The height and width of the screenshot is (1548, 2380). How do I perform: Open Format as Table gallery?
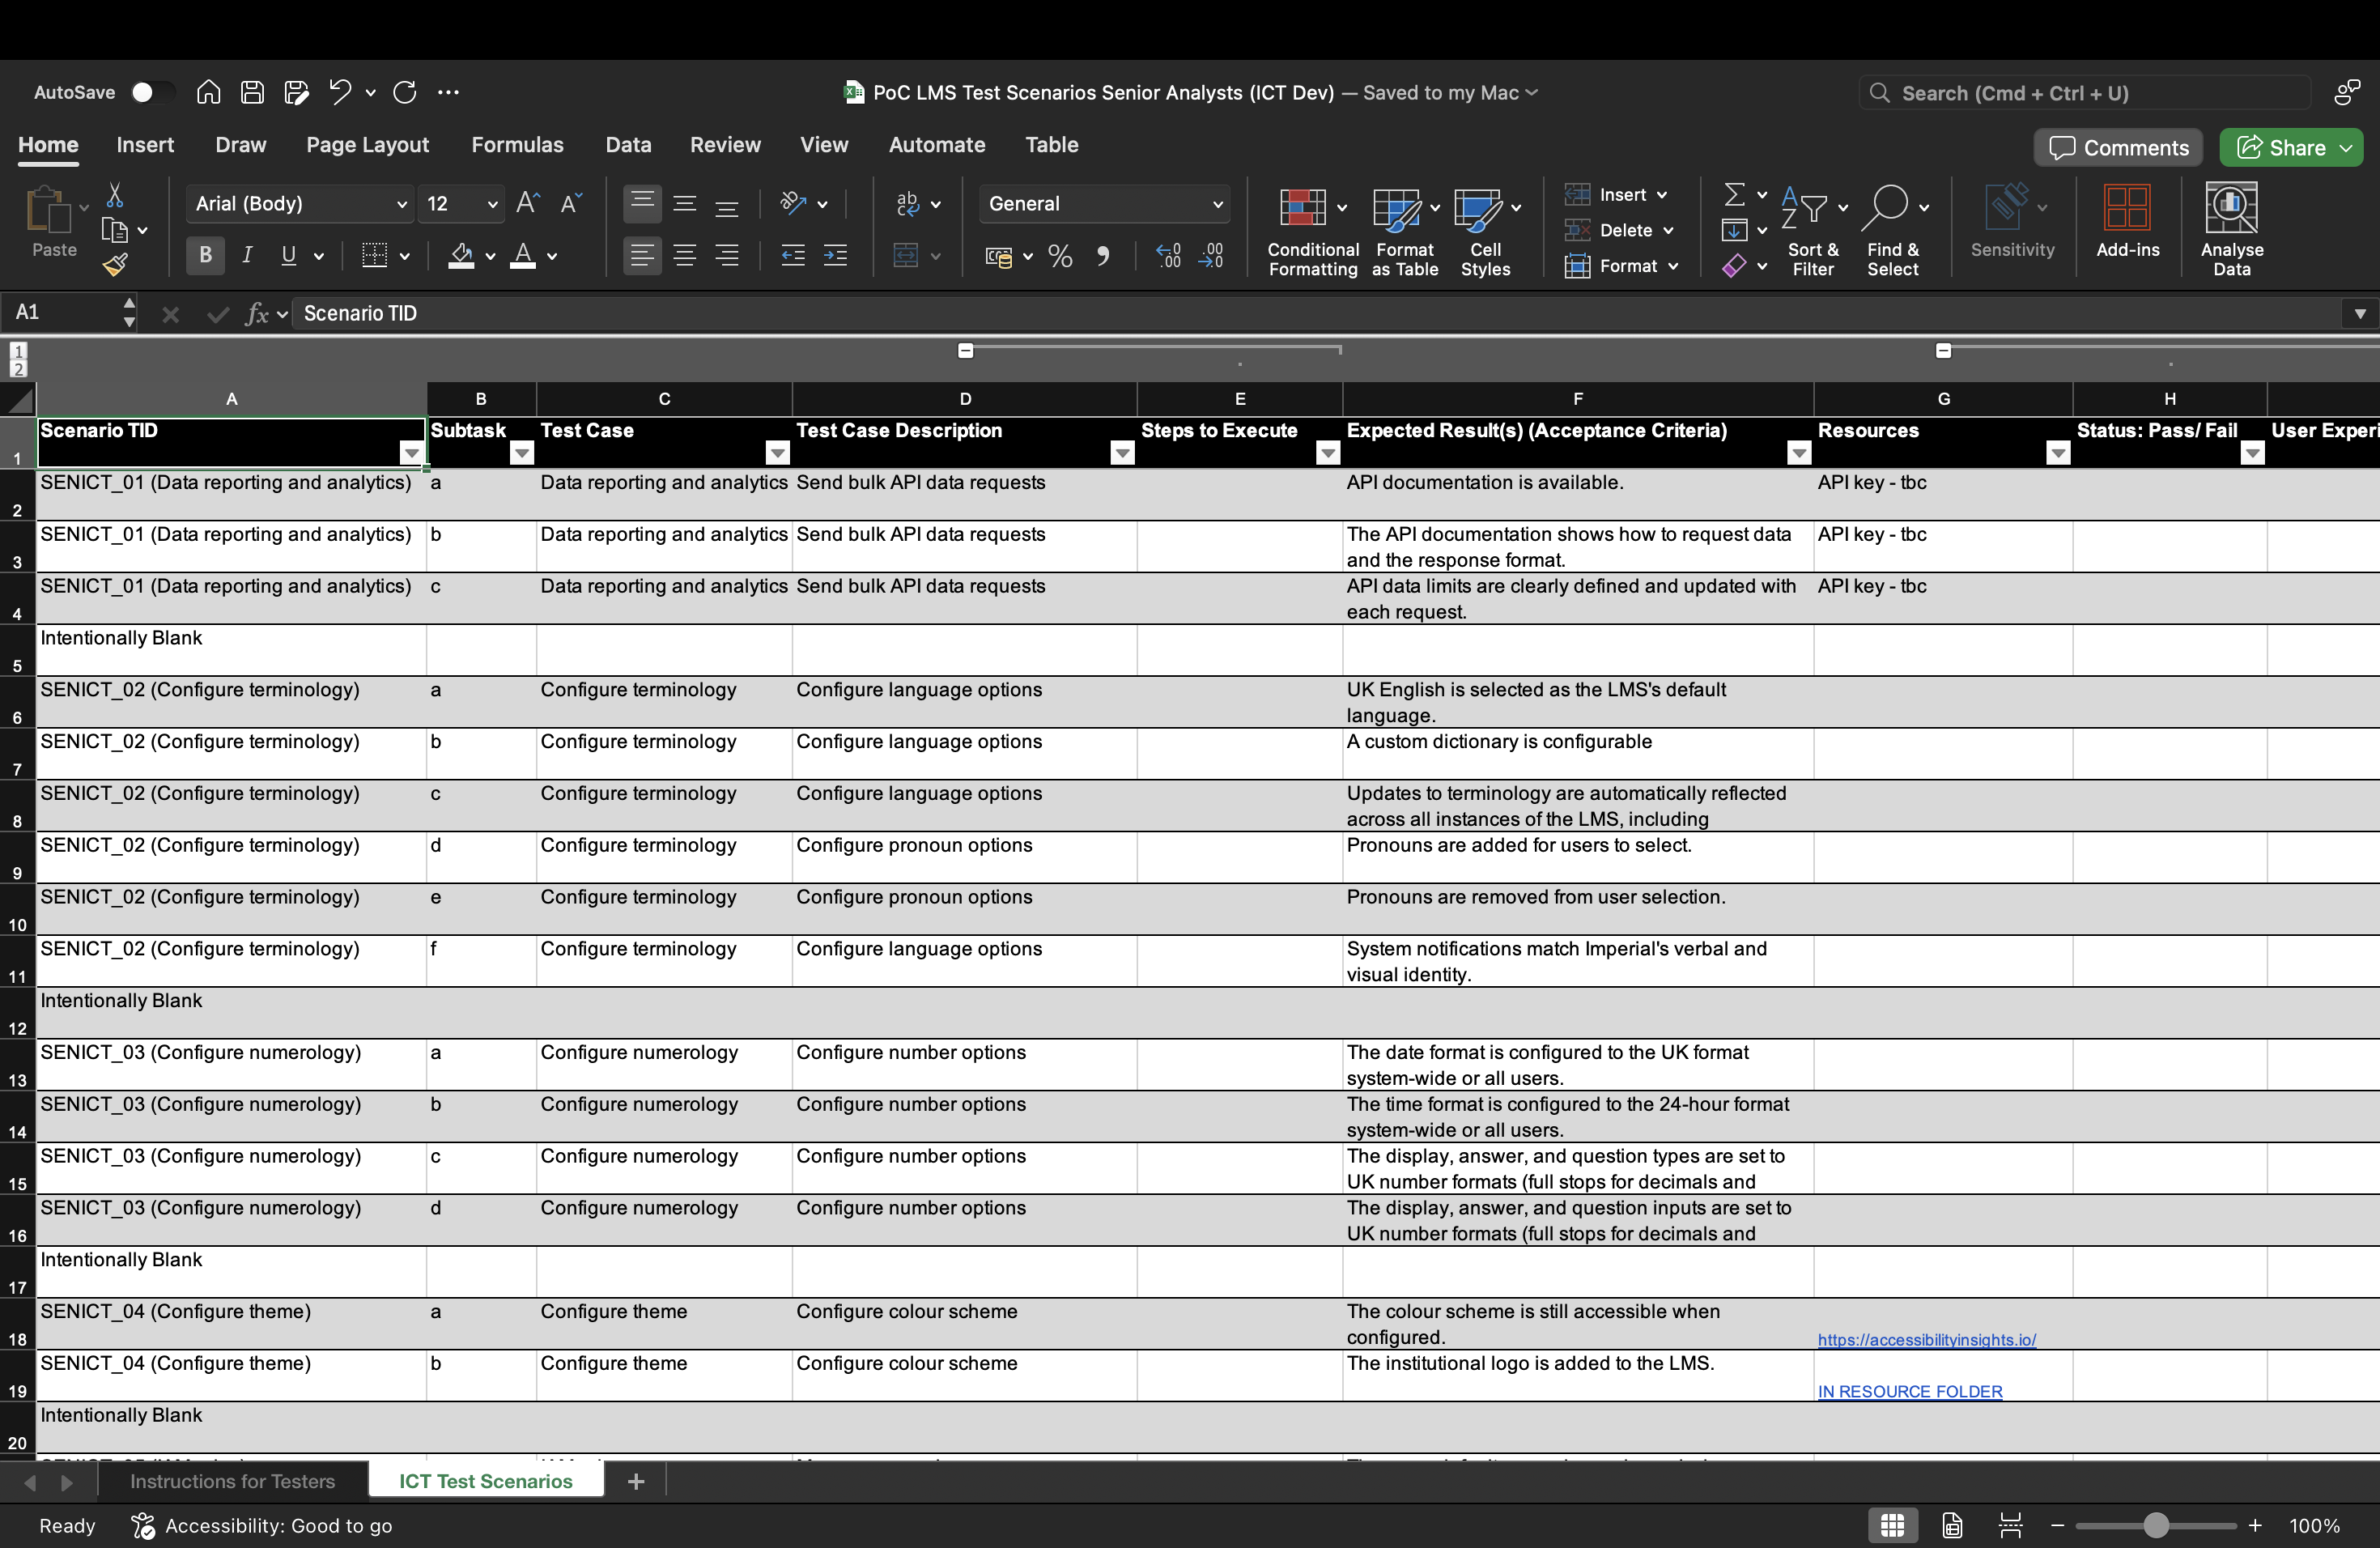(1405, 230)
